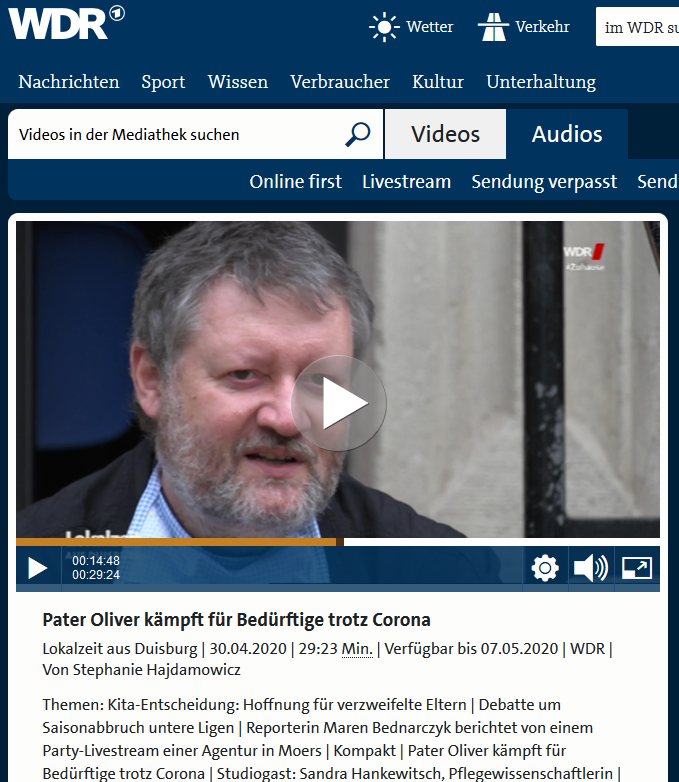
Task: Switch to the Audios tab
Action: 567,134
